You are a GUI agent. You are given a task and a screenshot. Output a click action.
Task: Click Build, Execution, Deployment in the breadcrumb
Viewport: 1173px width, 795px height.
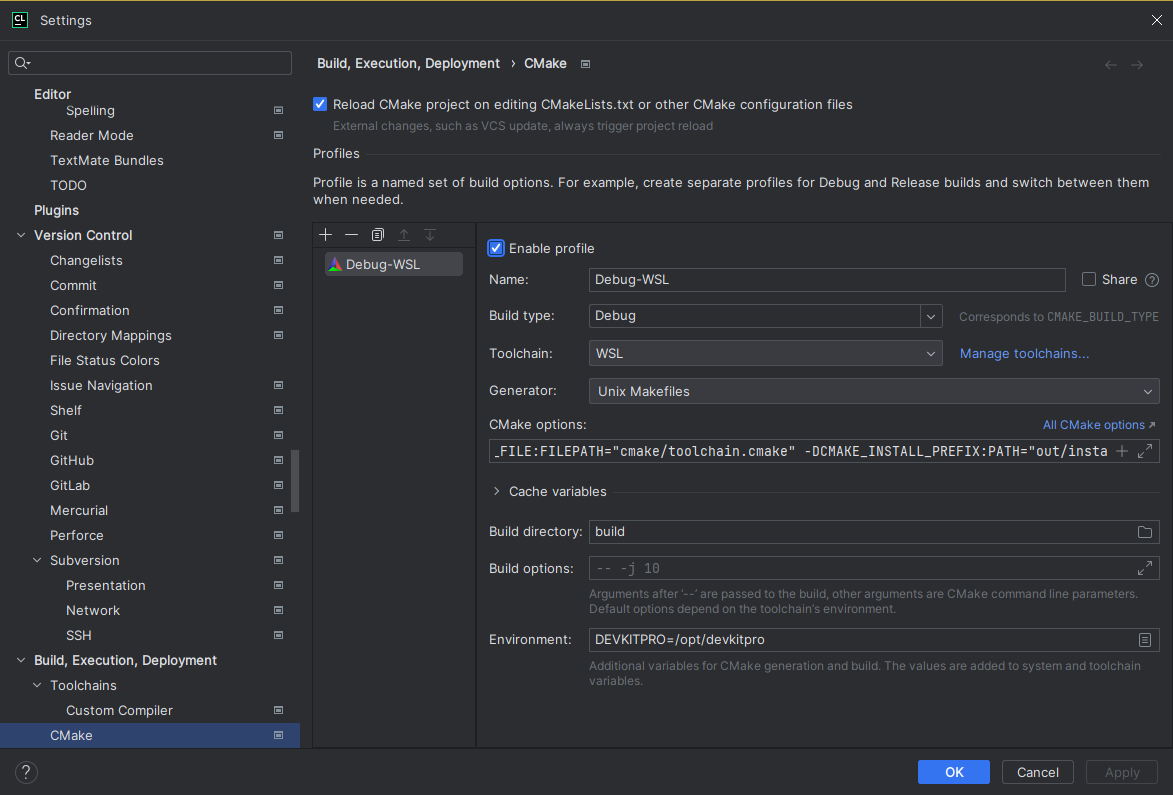click(x=408, y=64)
